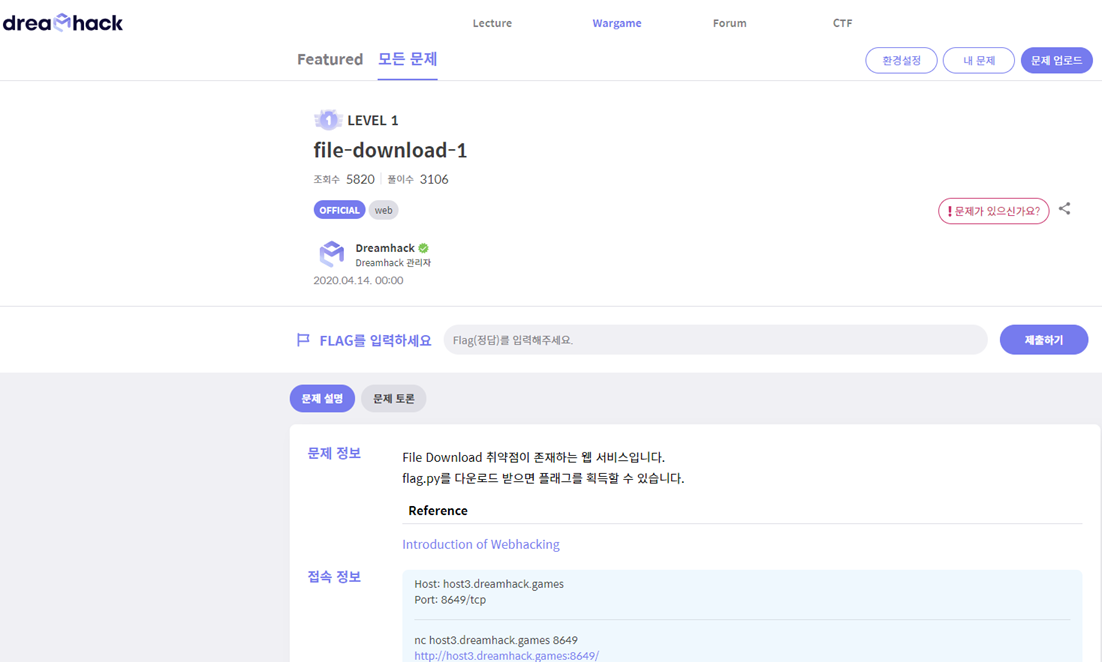This screenshot has width=1102, height=662.
Task: Click the share icon
Action: (x=1065, y=209)
